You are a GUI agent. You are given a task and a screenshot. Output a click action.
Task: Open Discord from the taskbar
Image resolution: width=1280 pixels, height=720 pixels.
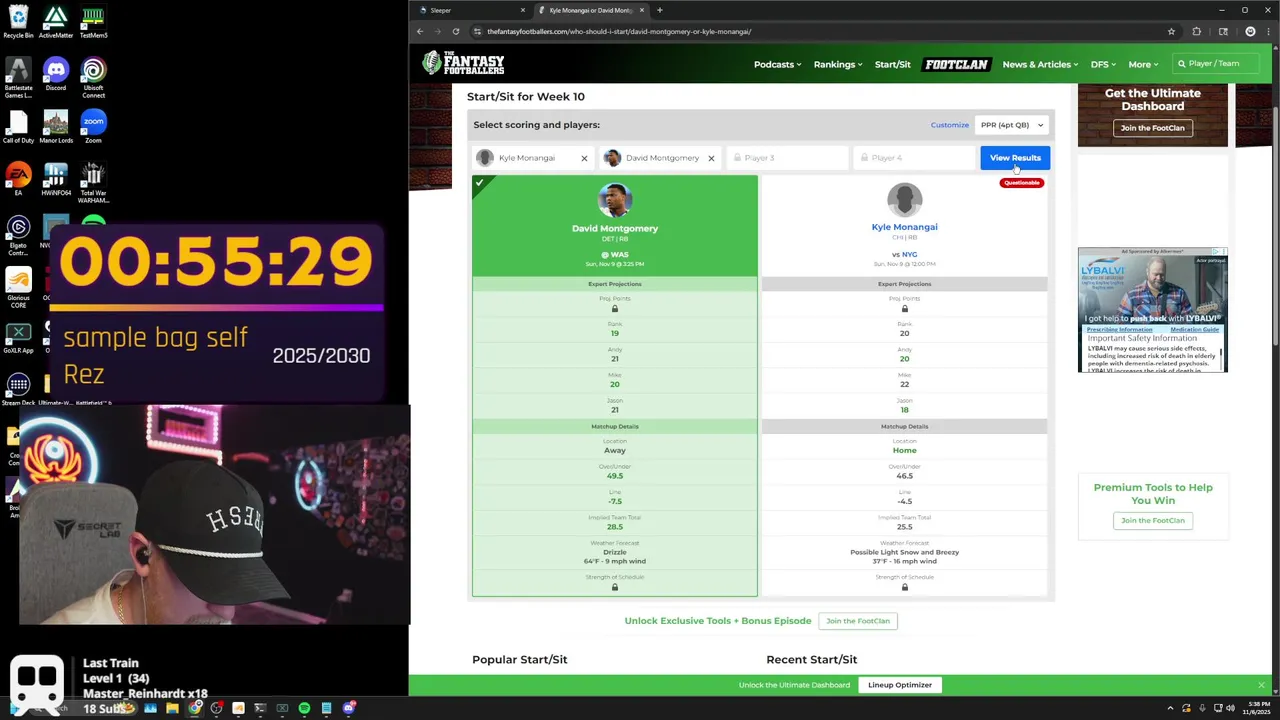tap(348, 708)
